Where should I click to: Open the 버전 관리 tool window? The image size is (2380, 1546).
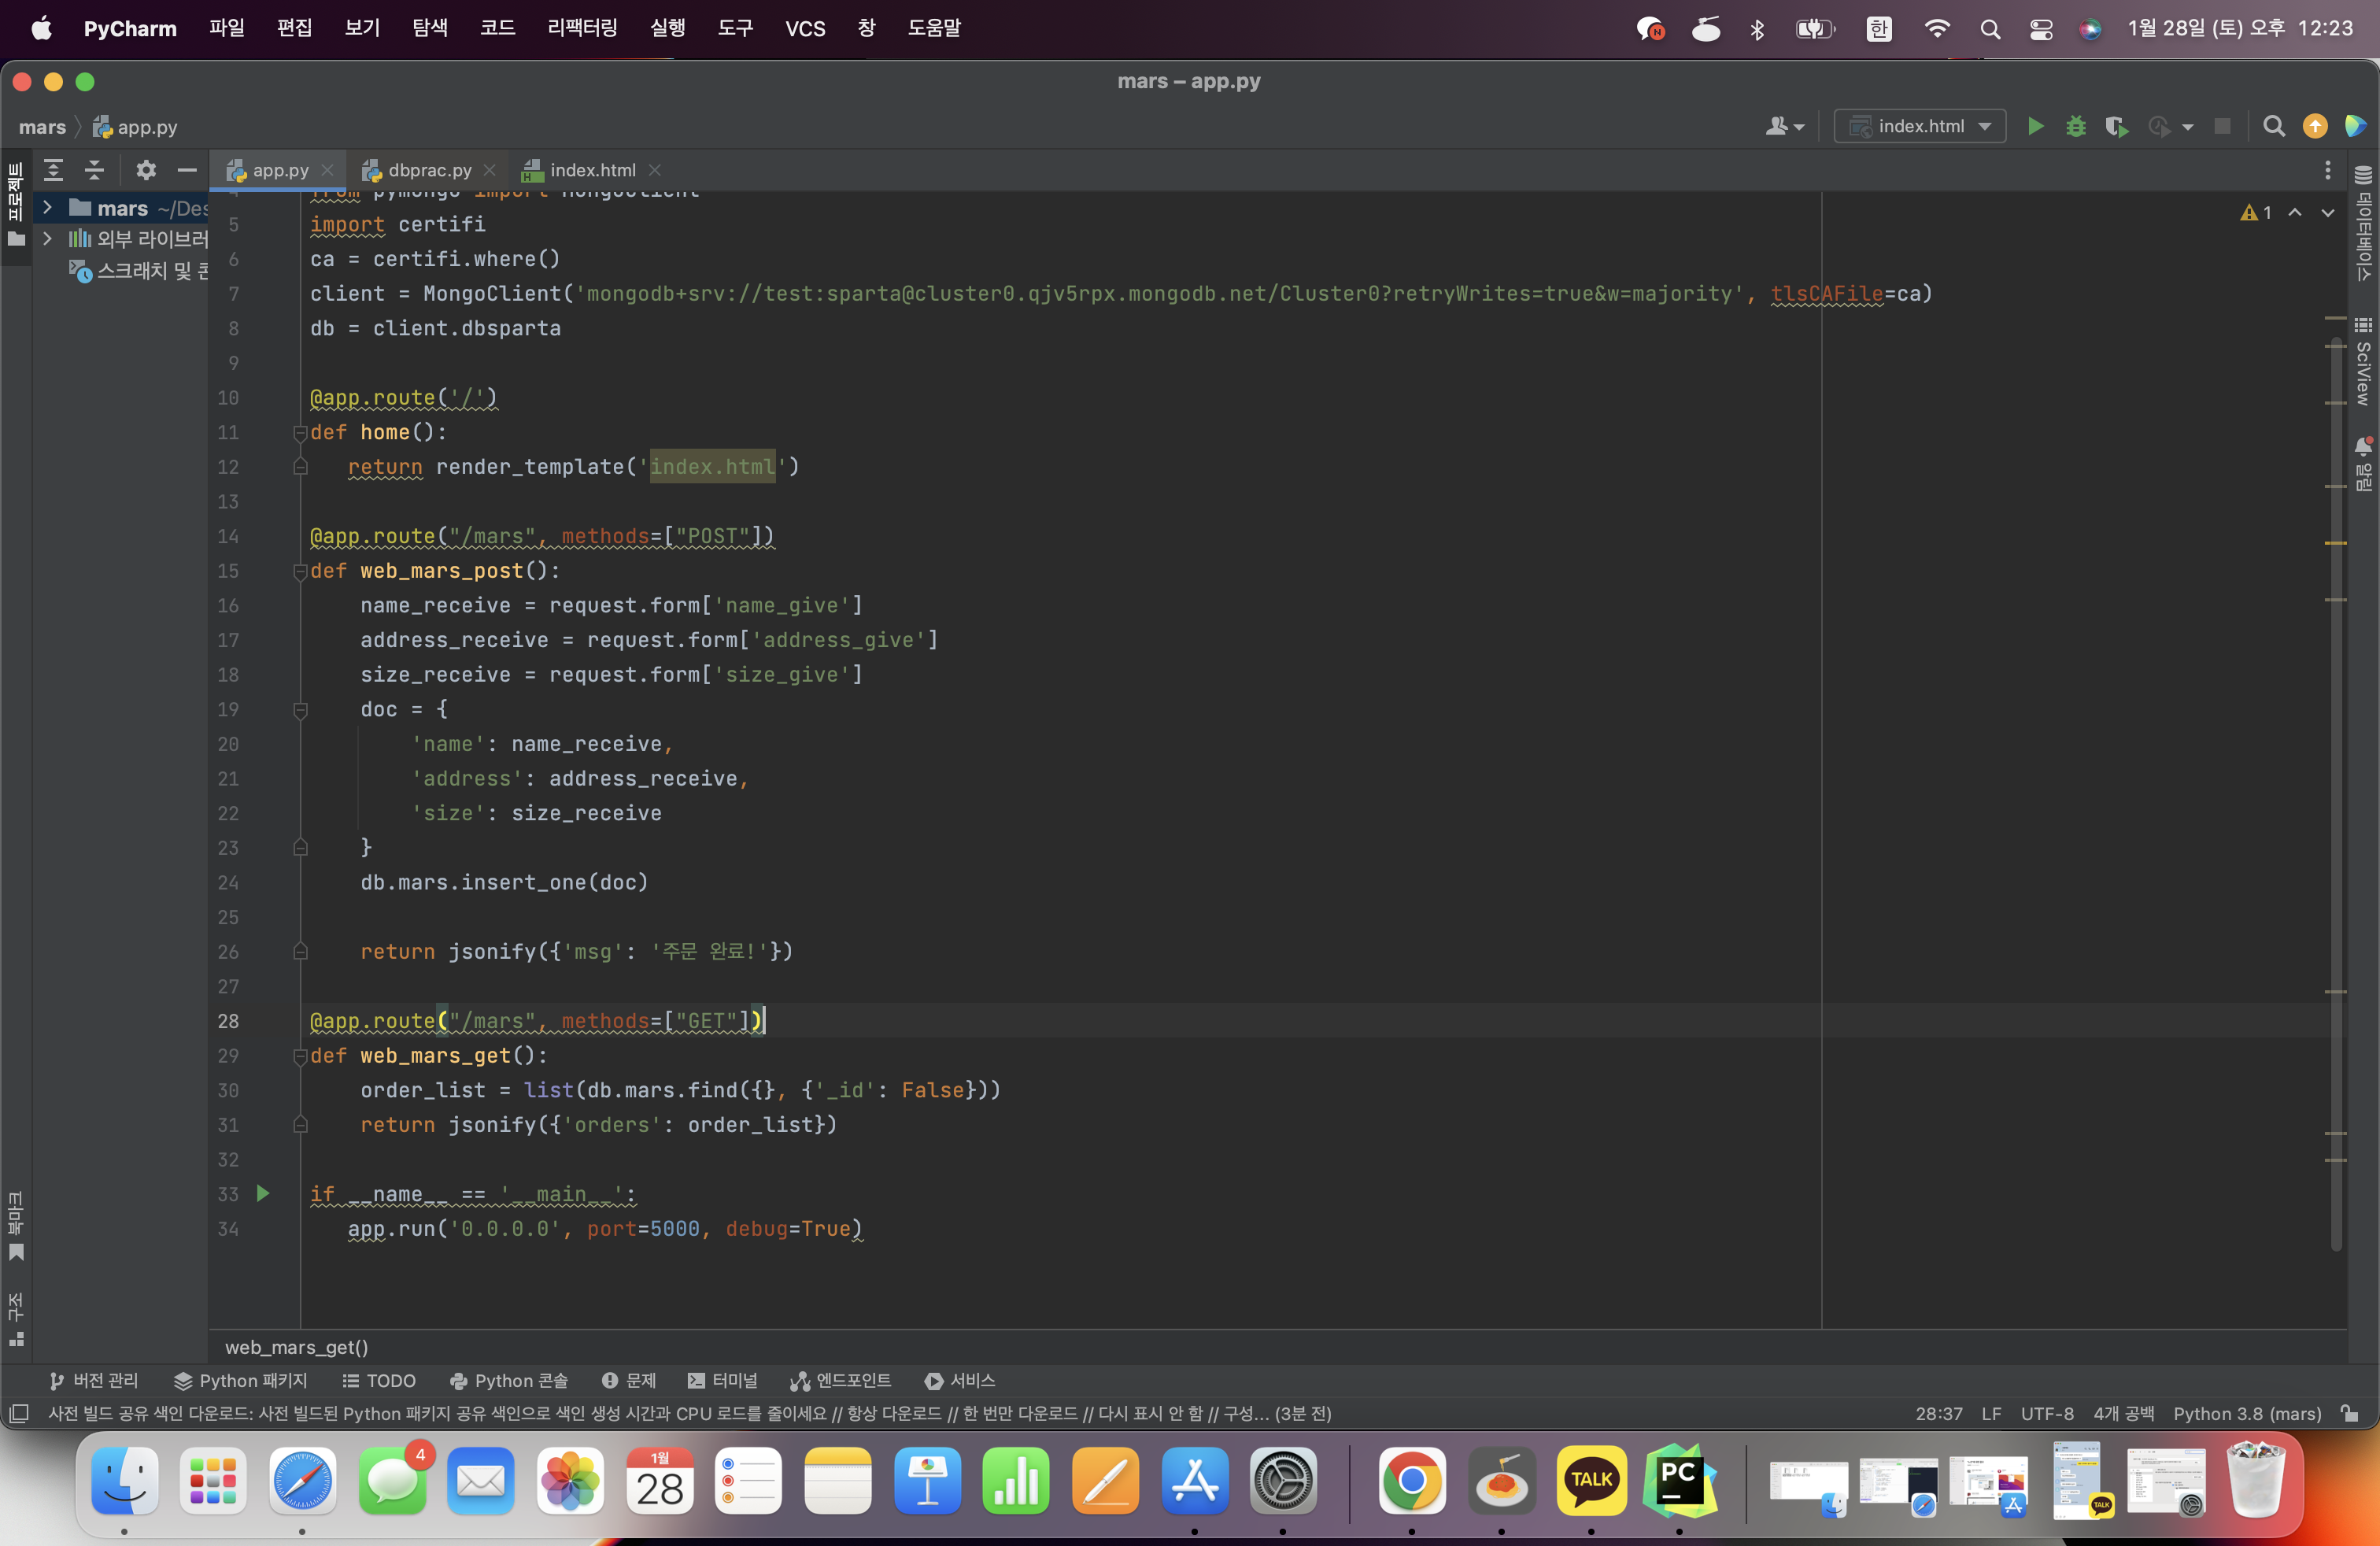94,1380
